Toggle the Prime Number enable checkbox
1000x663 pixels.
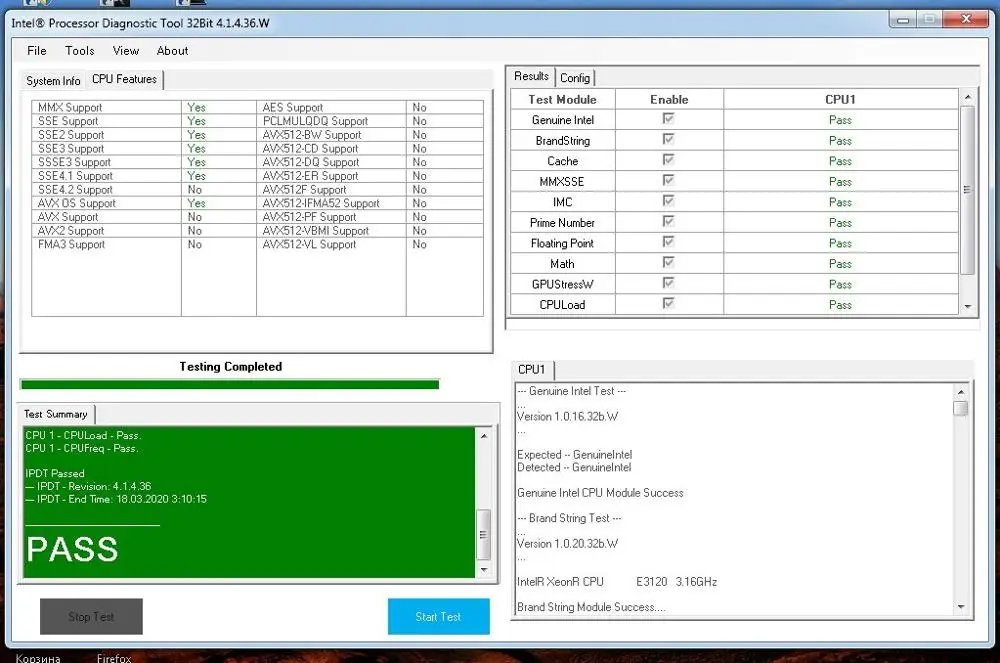click(668, 221)
